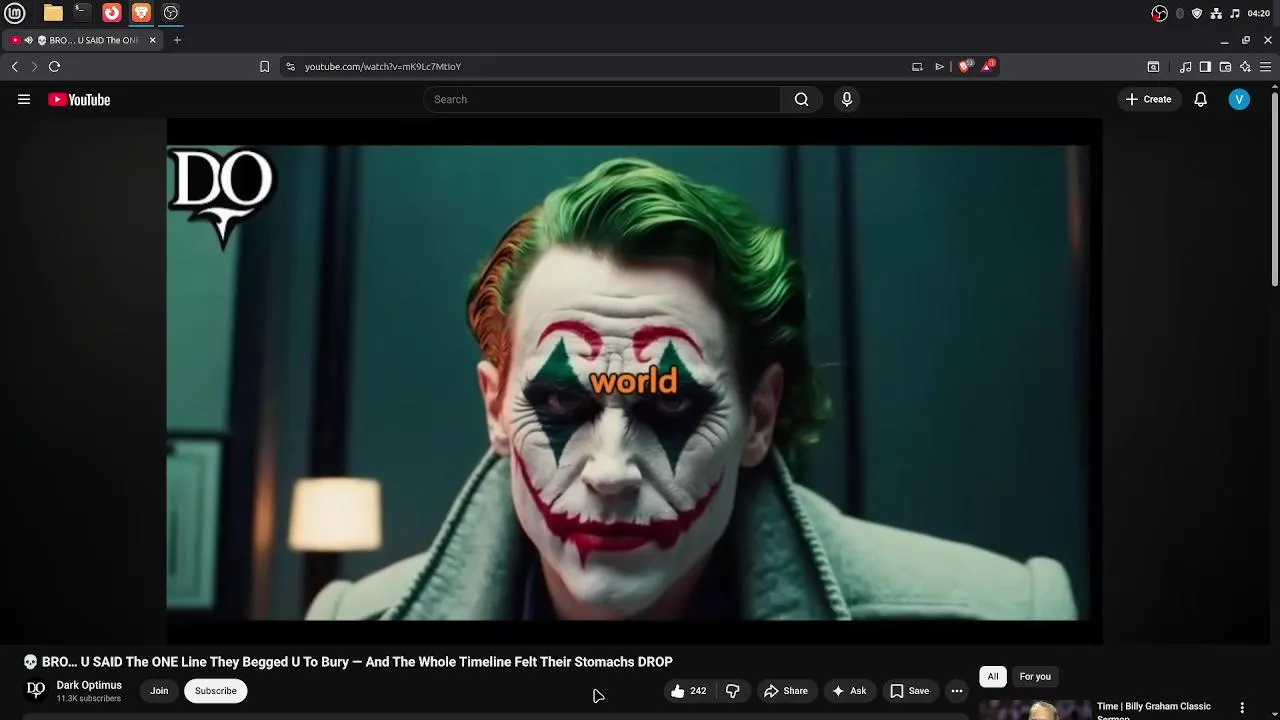
Task: Search by voice with the microphone
Action: click(847, 99)
